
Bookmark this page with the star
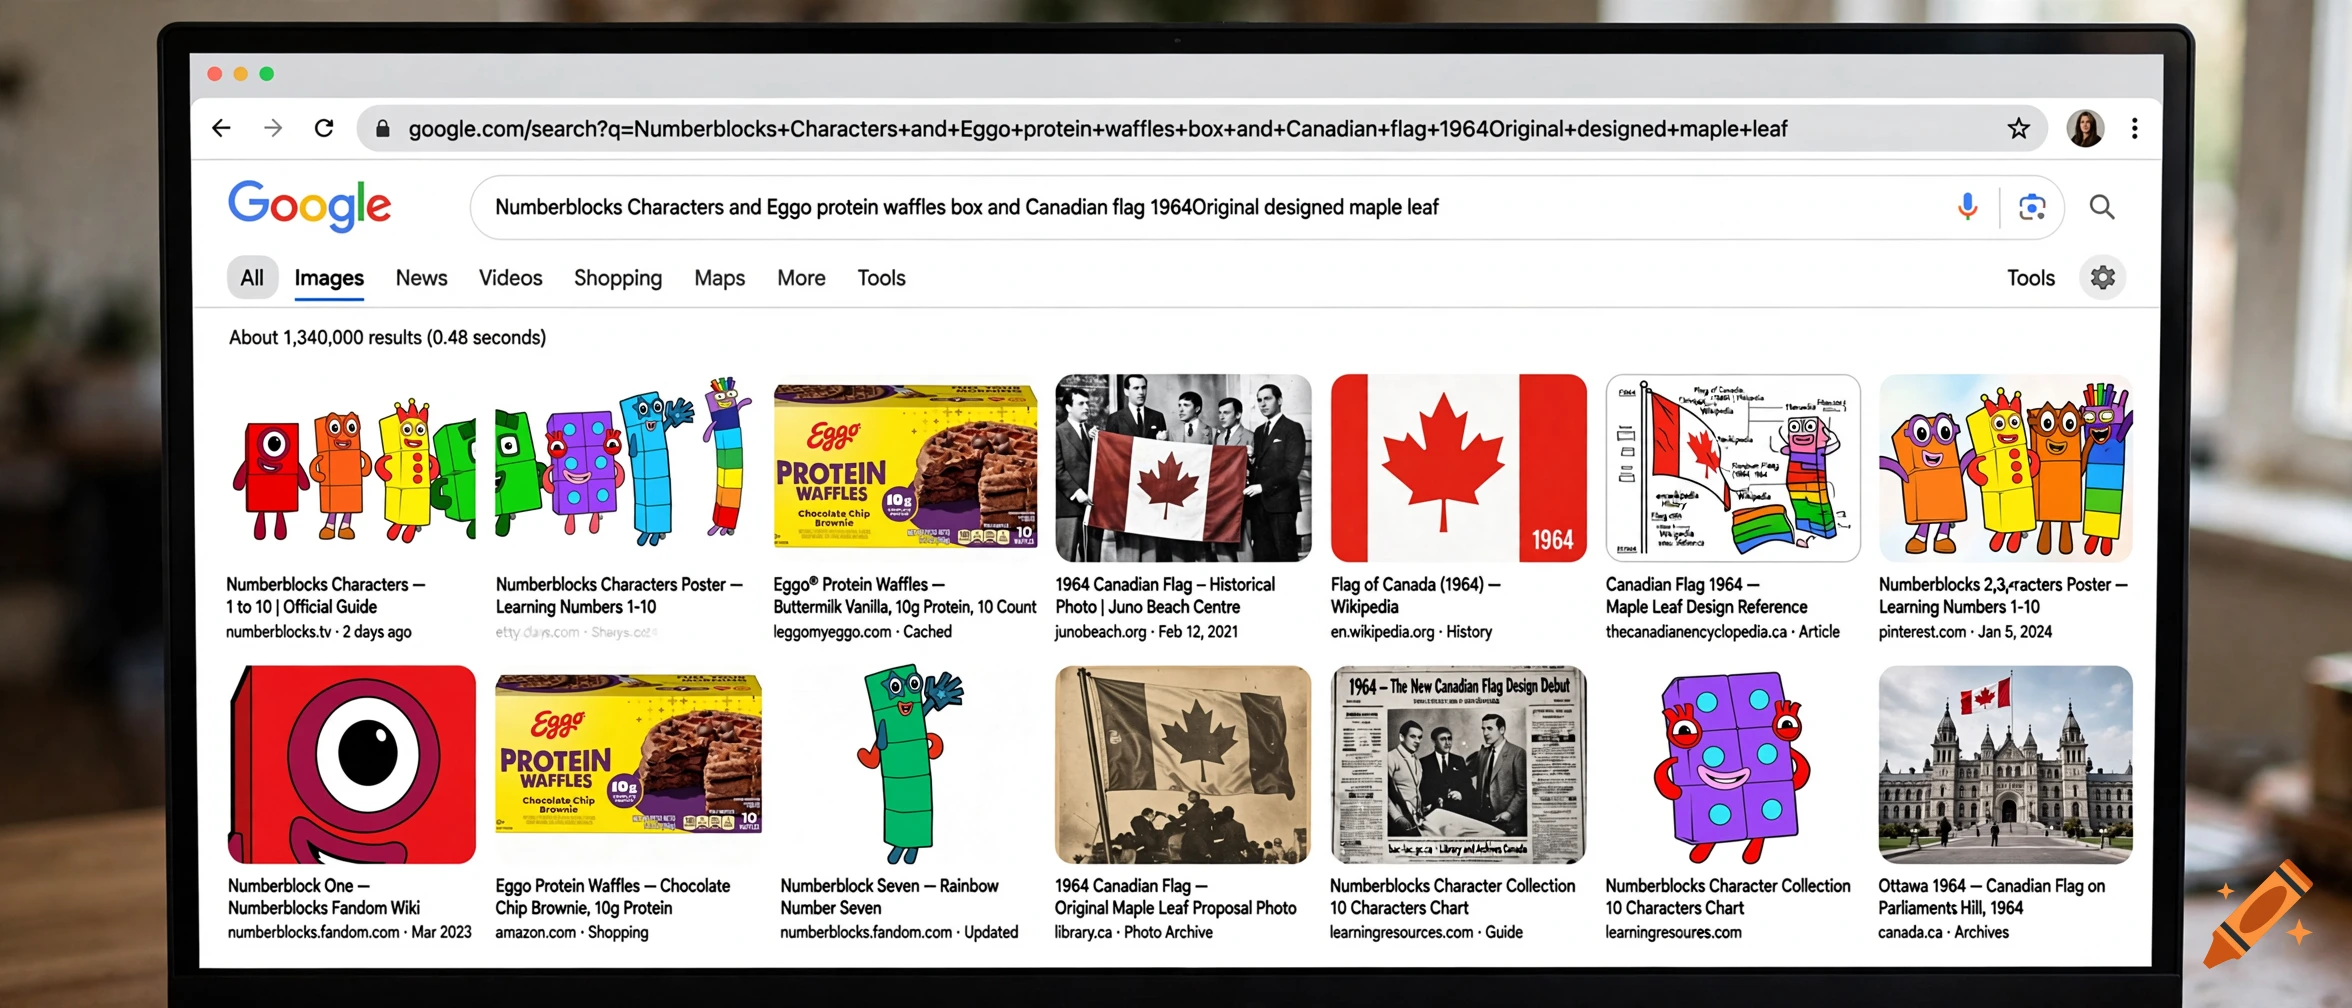[2018, 128]
